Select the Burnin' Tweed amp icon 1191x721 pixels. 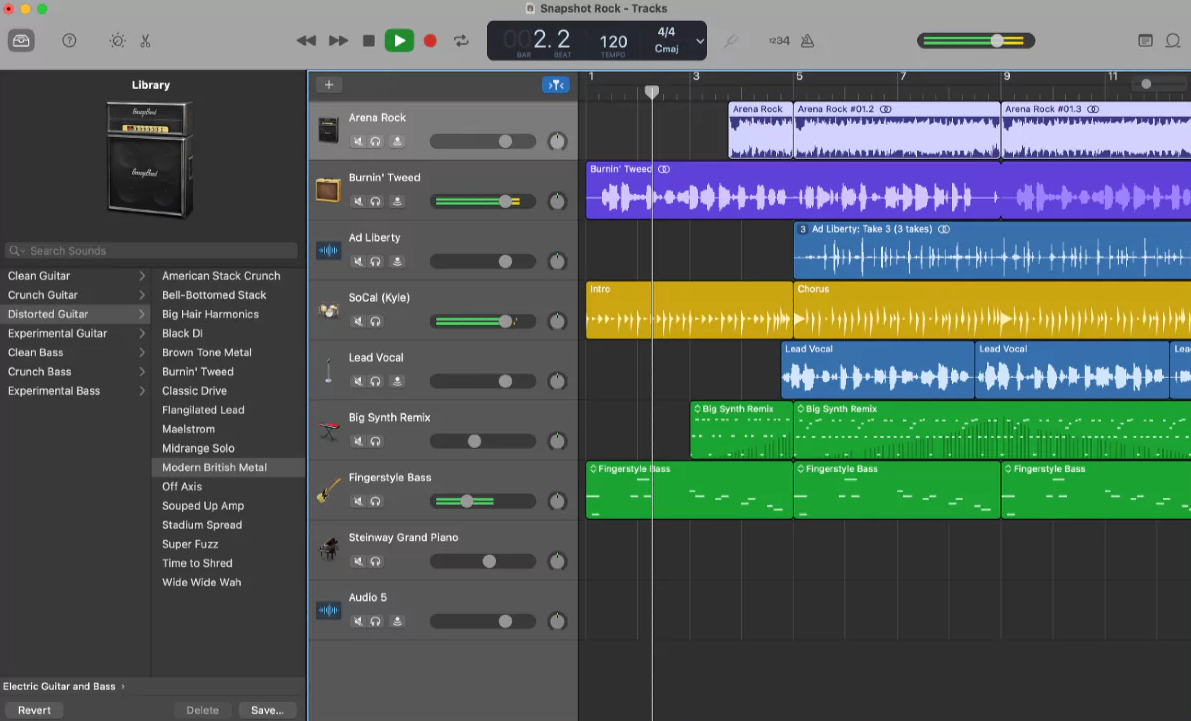[x=328, y=190]
